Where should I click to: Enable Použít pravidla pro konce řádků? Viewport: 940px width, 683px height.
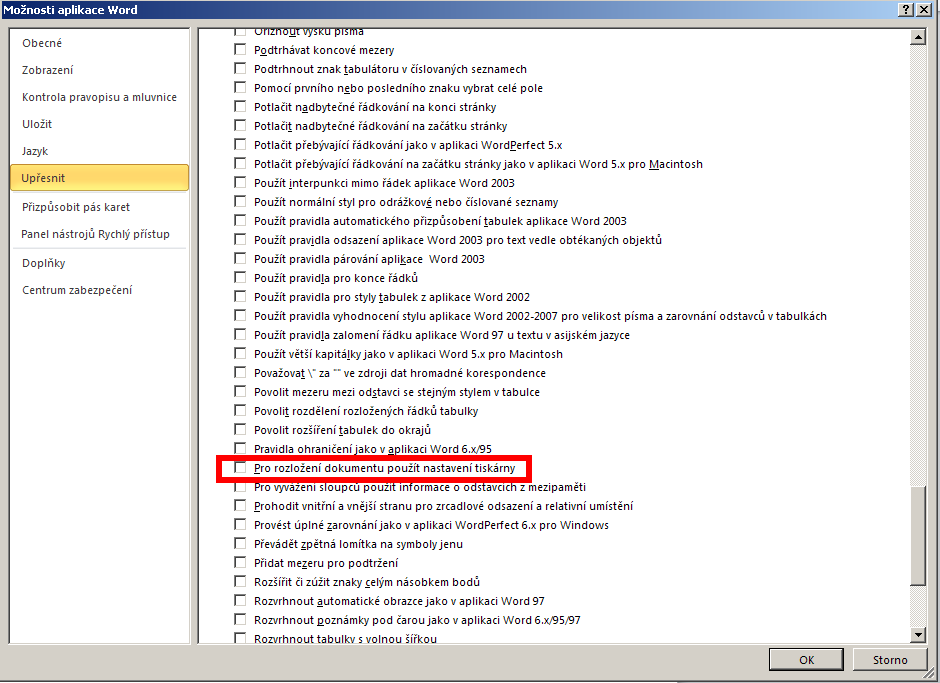[x=240, y=277]
